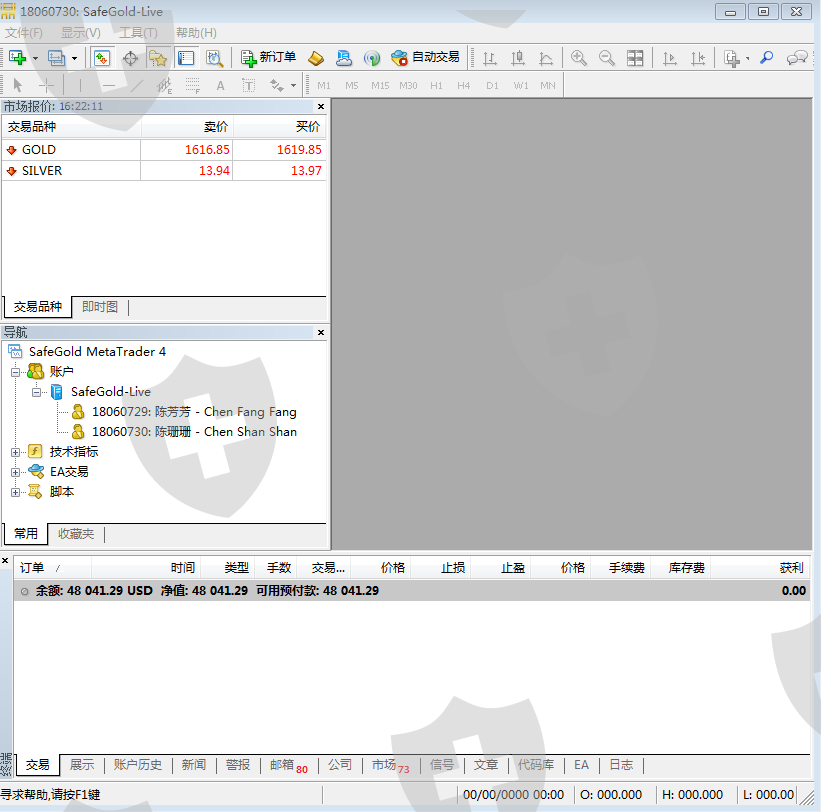821x812 pixels.
Task: Open the Profiles dropdown arrow
Action: 74,58
